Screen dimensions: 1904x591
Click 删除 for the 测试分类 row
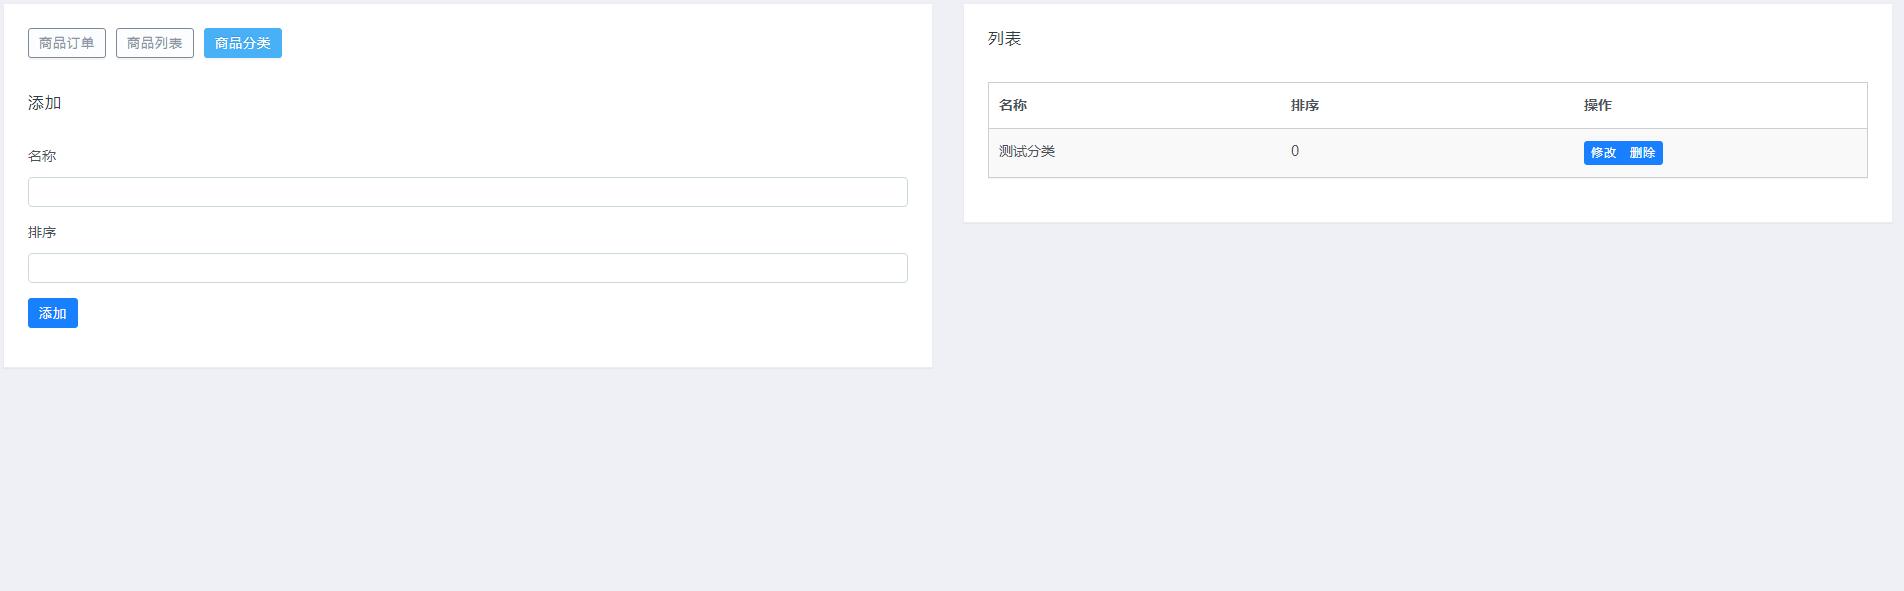(x=1643, y=153)
